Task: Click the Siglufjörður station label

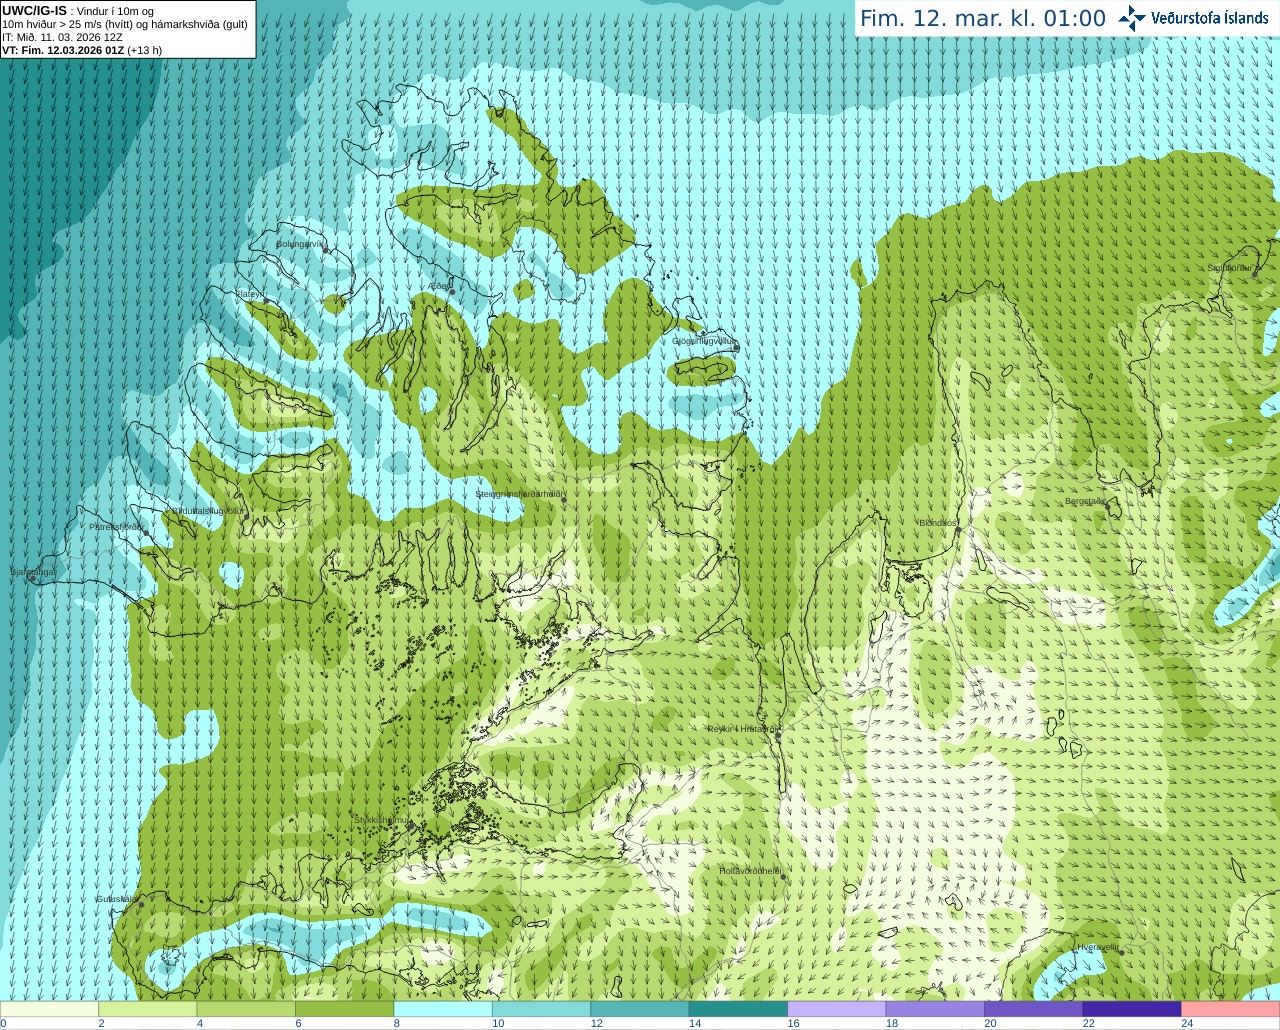Action: point(1230,268)
